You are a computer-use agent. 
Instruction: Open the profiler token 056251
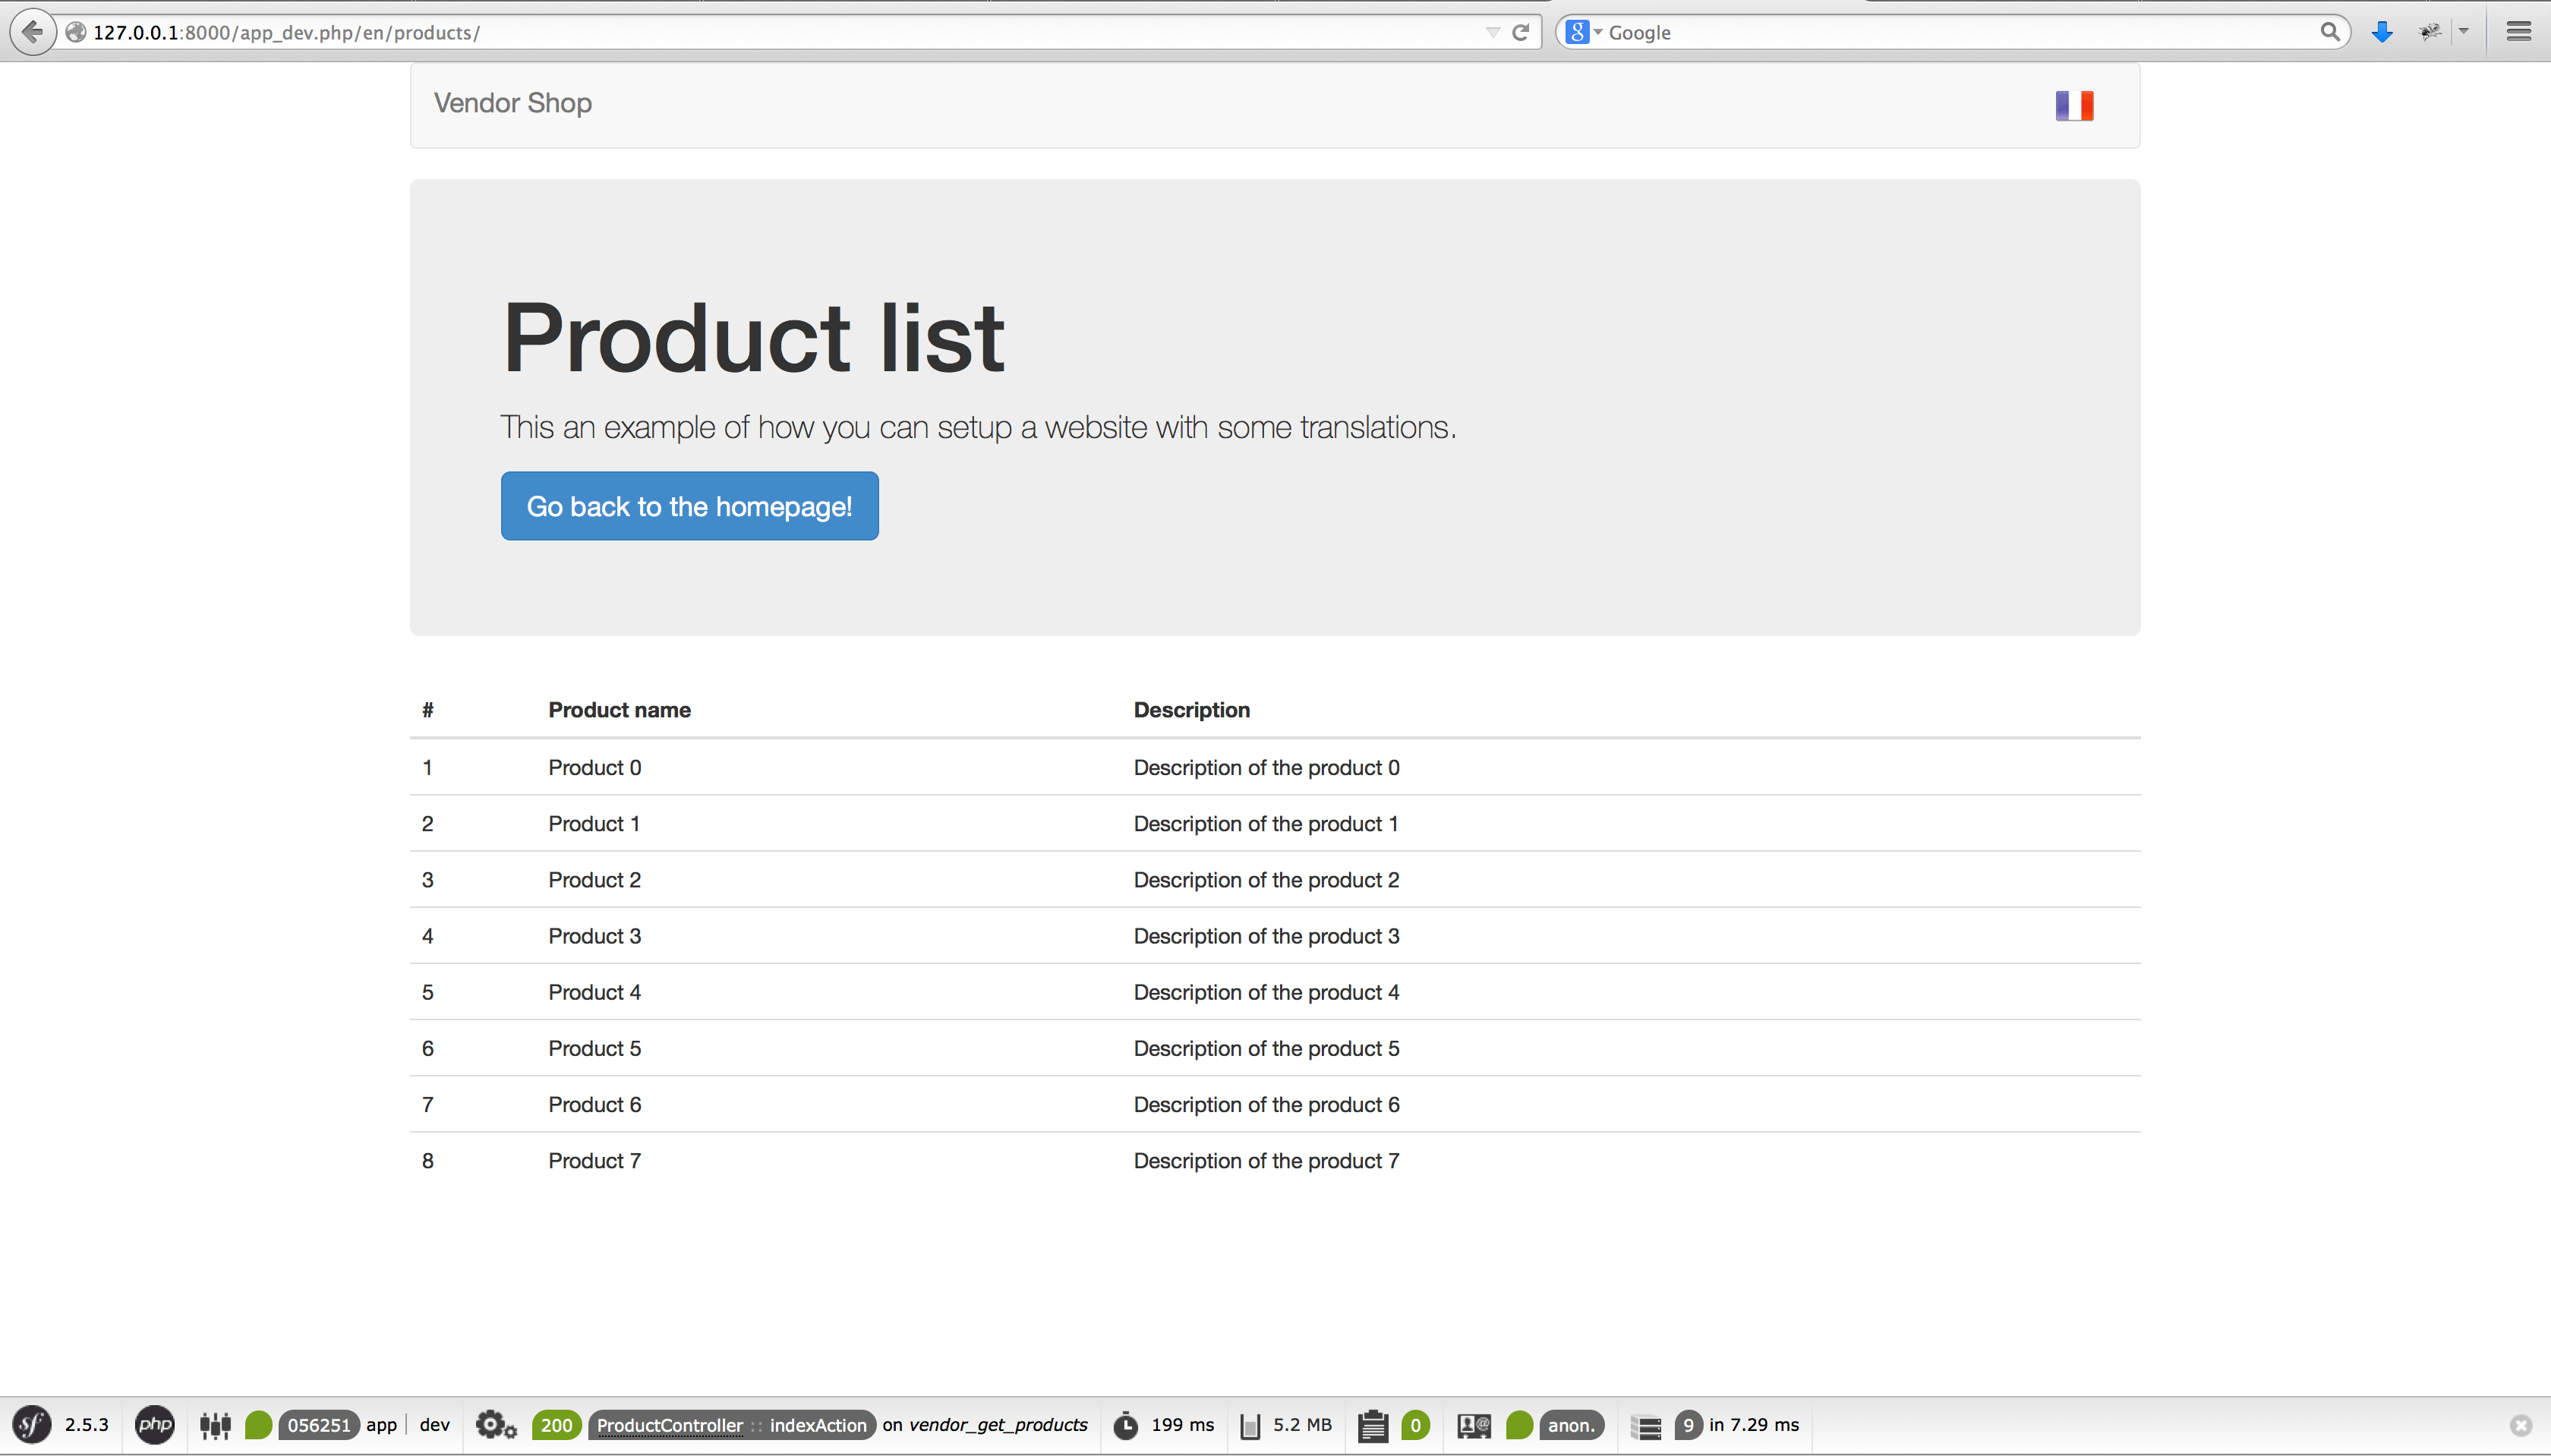pos(318,1425)
